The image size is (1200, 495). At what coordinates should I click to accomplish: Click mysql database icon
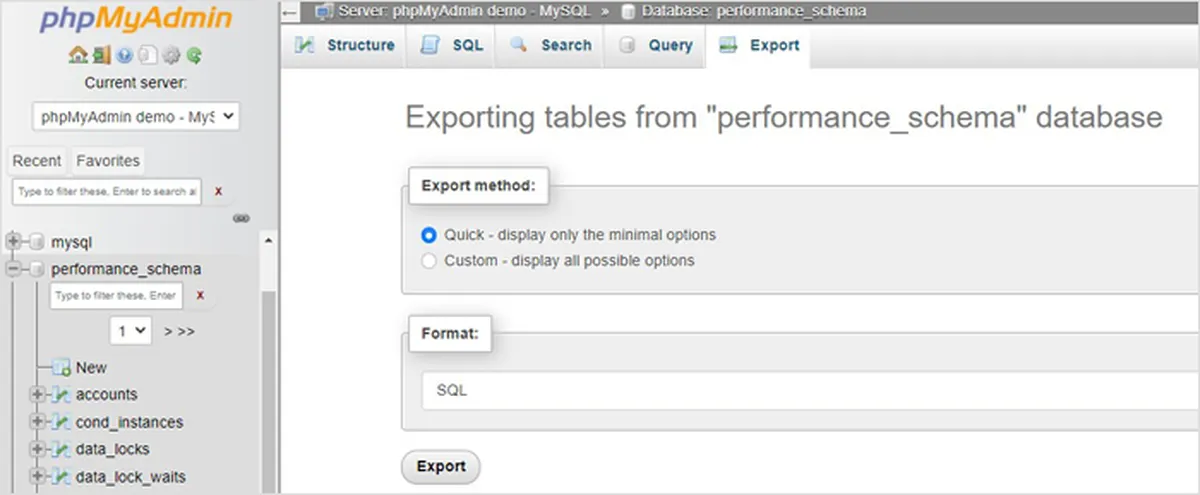tap(37, 242)
